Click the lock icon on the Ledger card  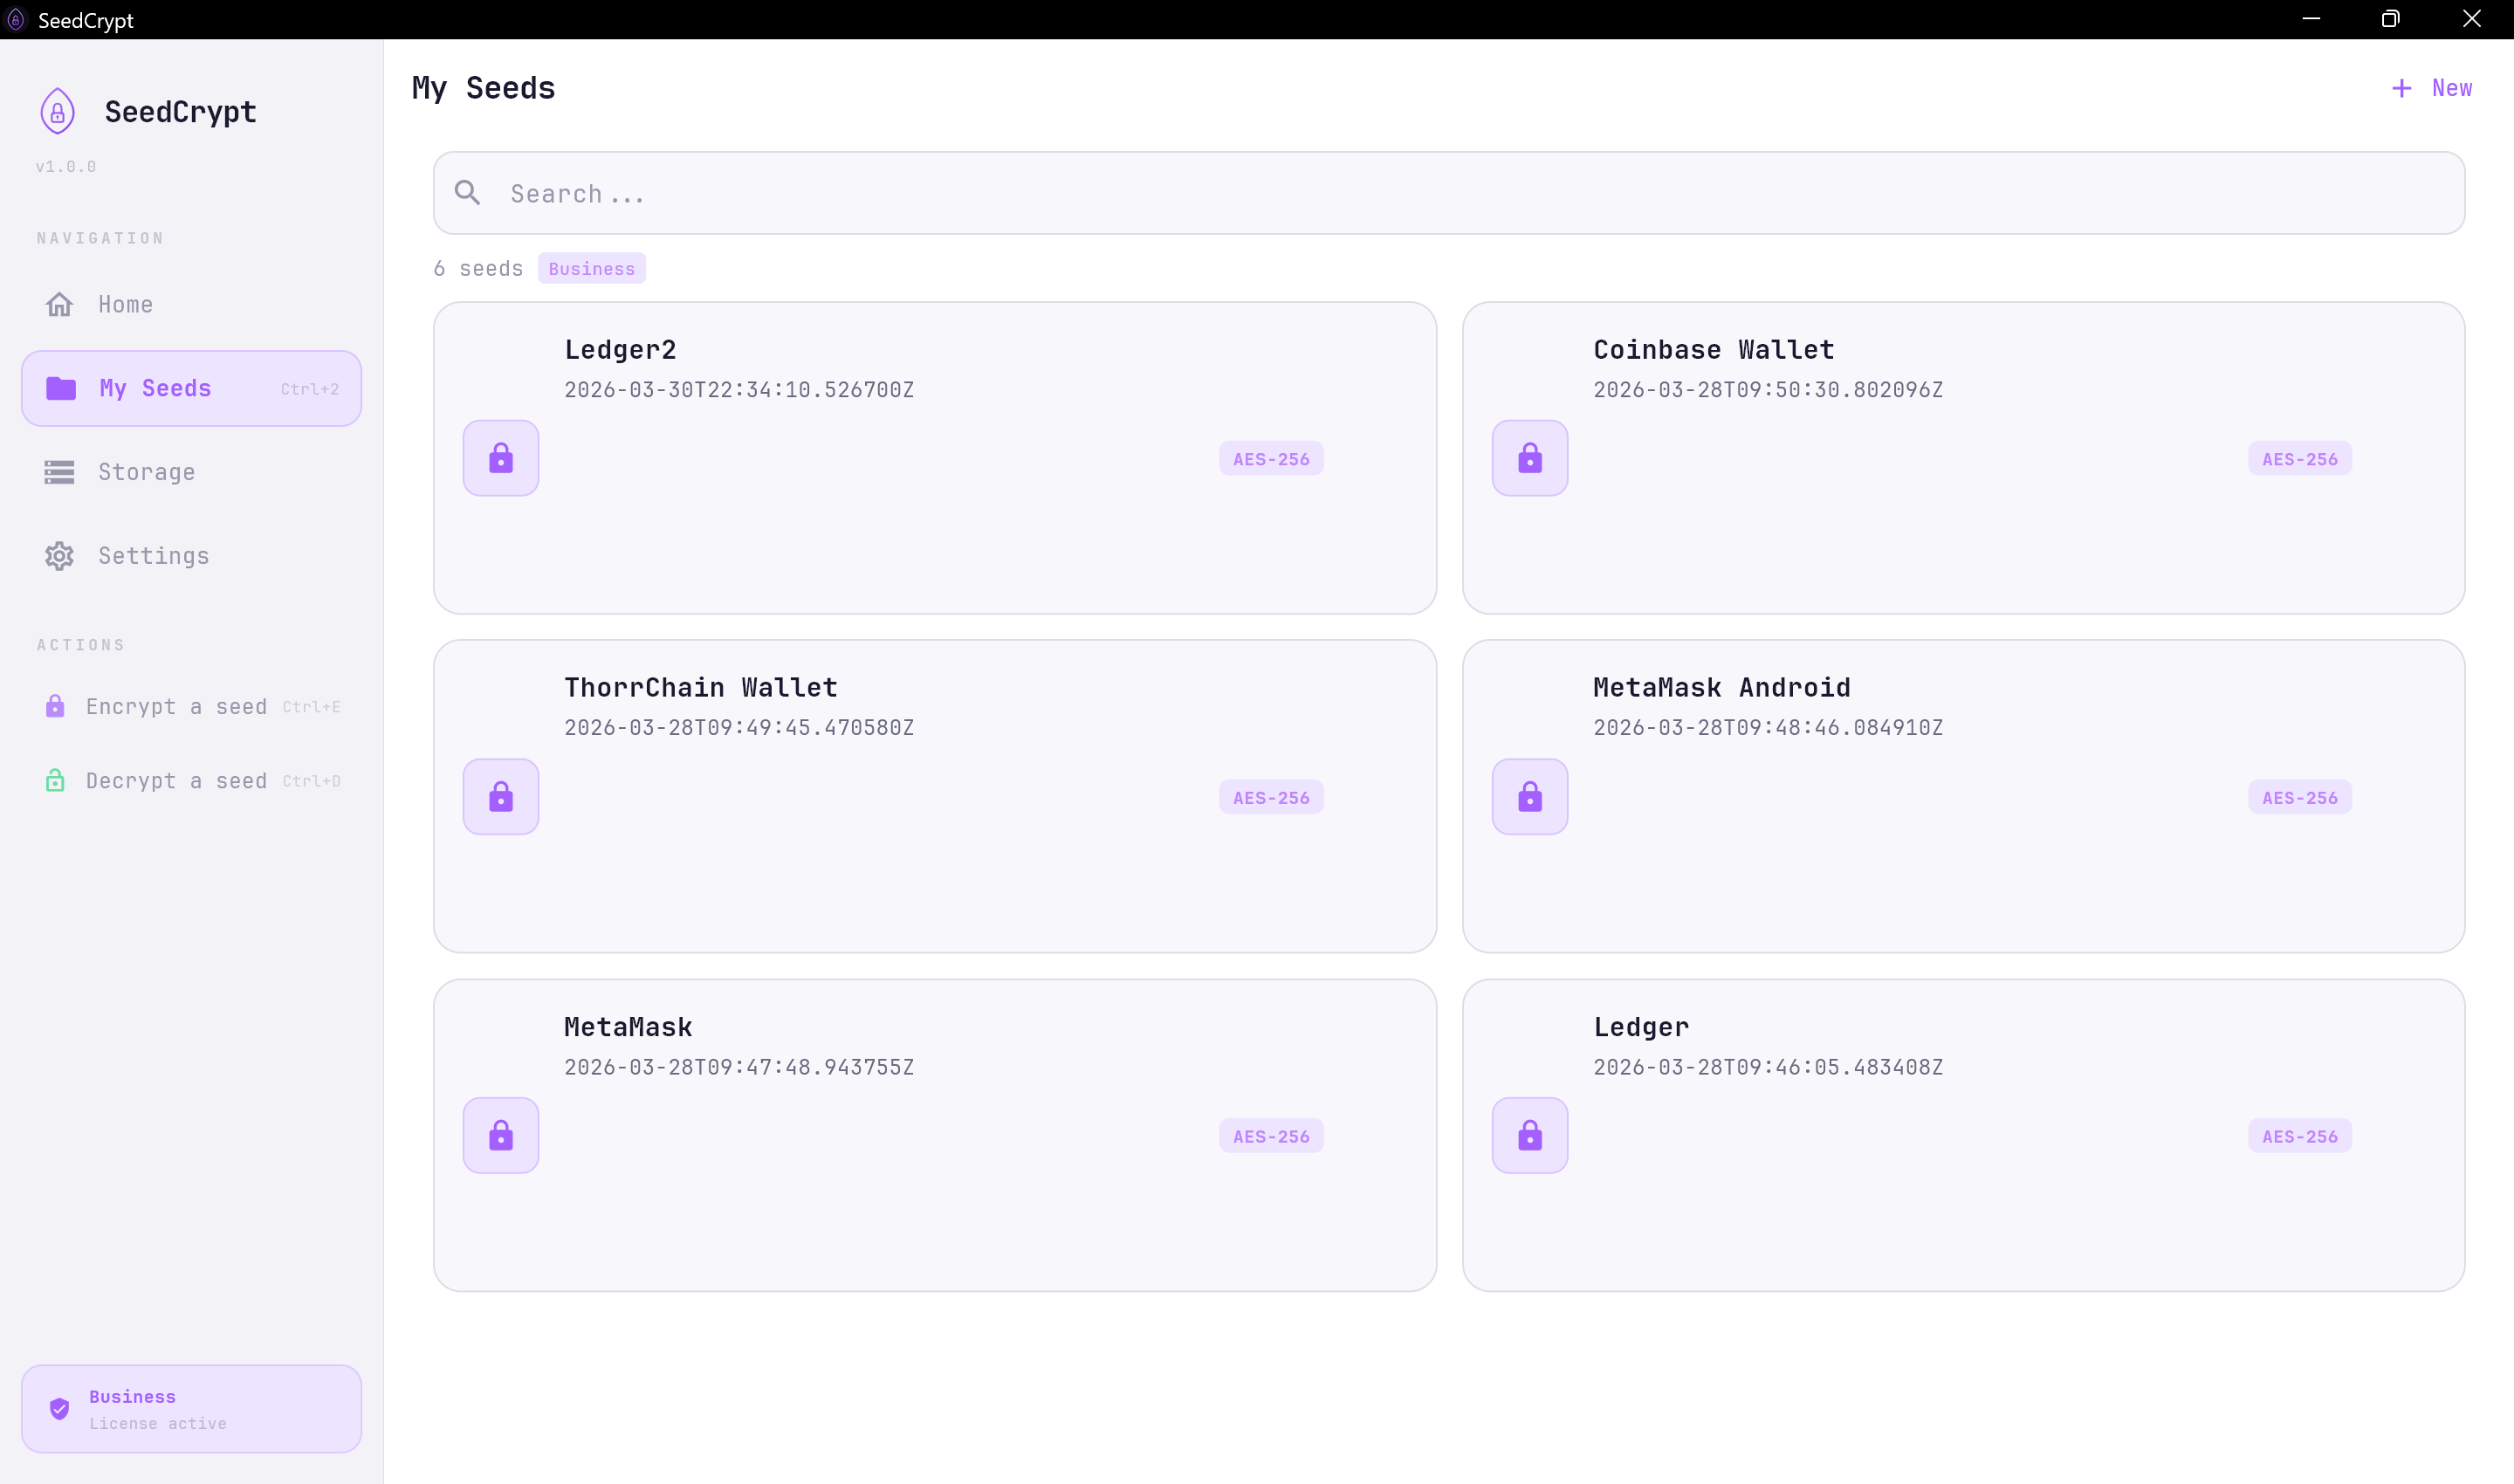[x=1529, y=1135]
